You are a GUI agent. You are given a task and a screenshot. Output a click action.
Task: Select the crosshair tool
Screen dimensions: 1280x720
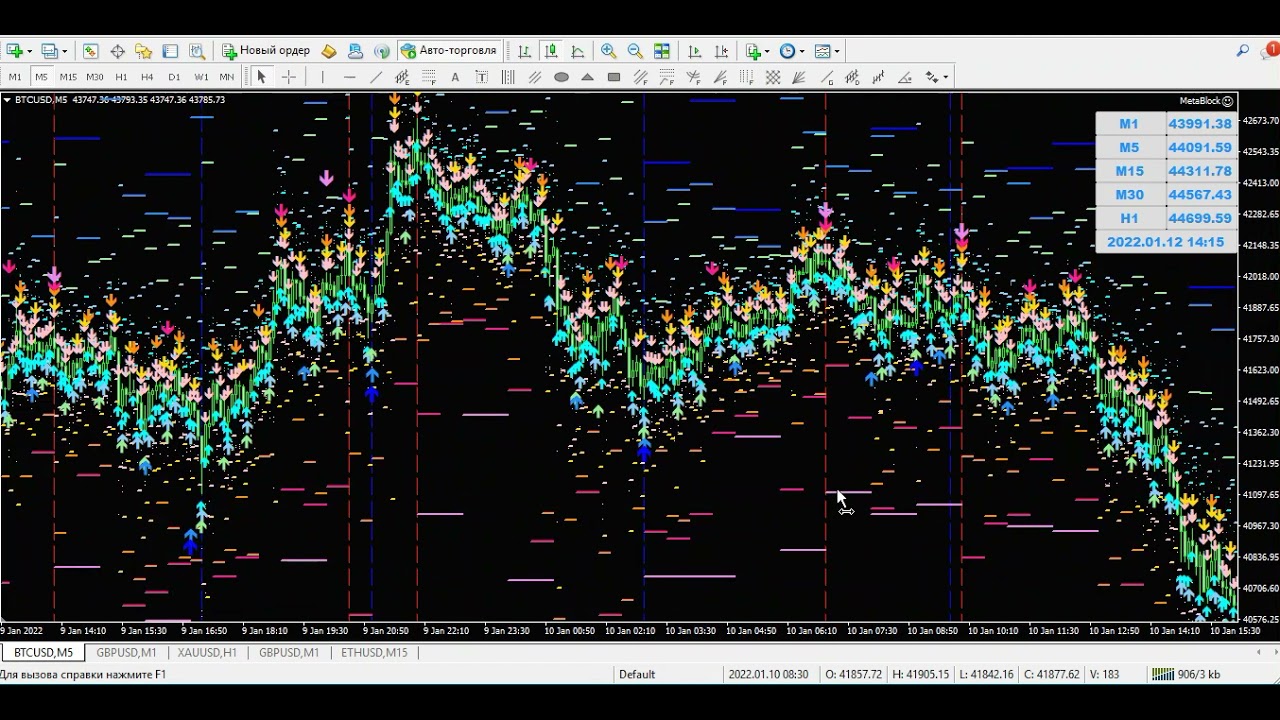click(289, 77)
